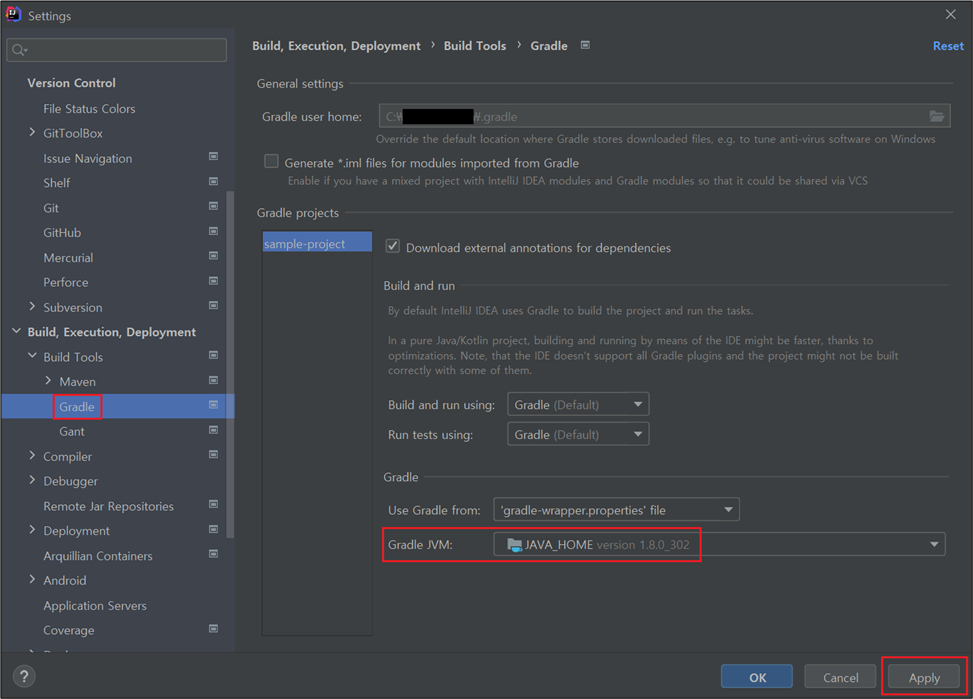This screenshot has height=699, width=973.
Task: Click Reset link
Action: point(948,46)
